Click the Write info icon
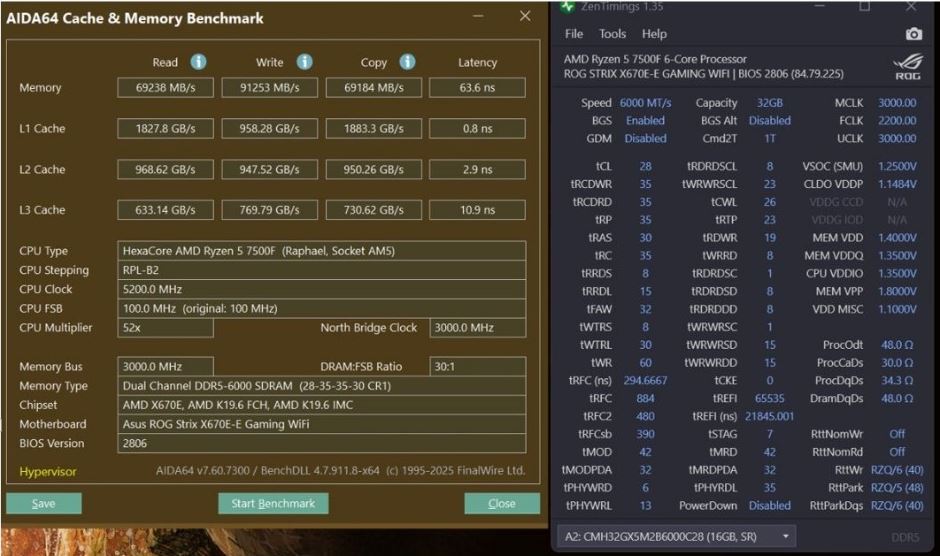The image size is (940, 556). 305,62
